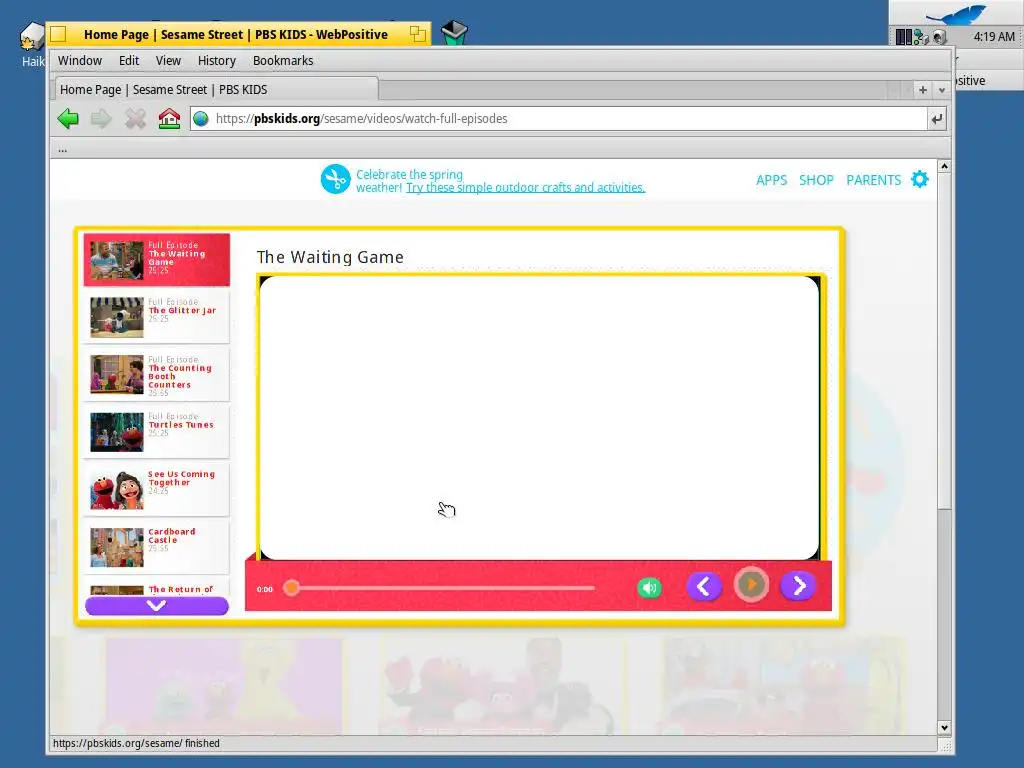The height and width of the screenshot is (768, 1024).
Task: Select The Waiting Game playlist card
Action: coord(157,260)
